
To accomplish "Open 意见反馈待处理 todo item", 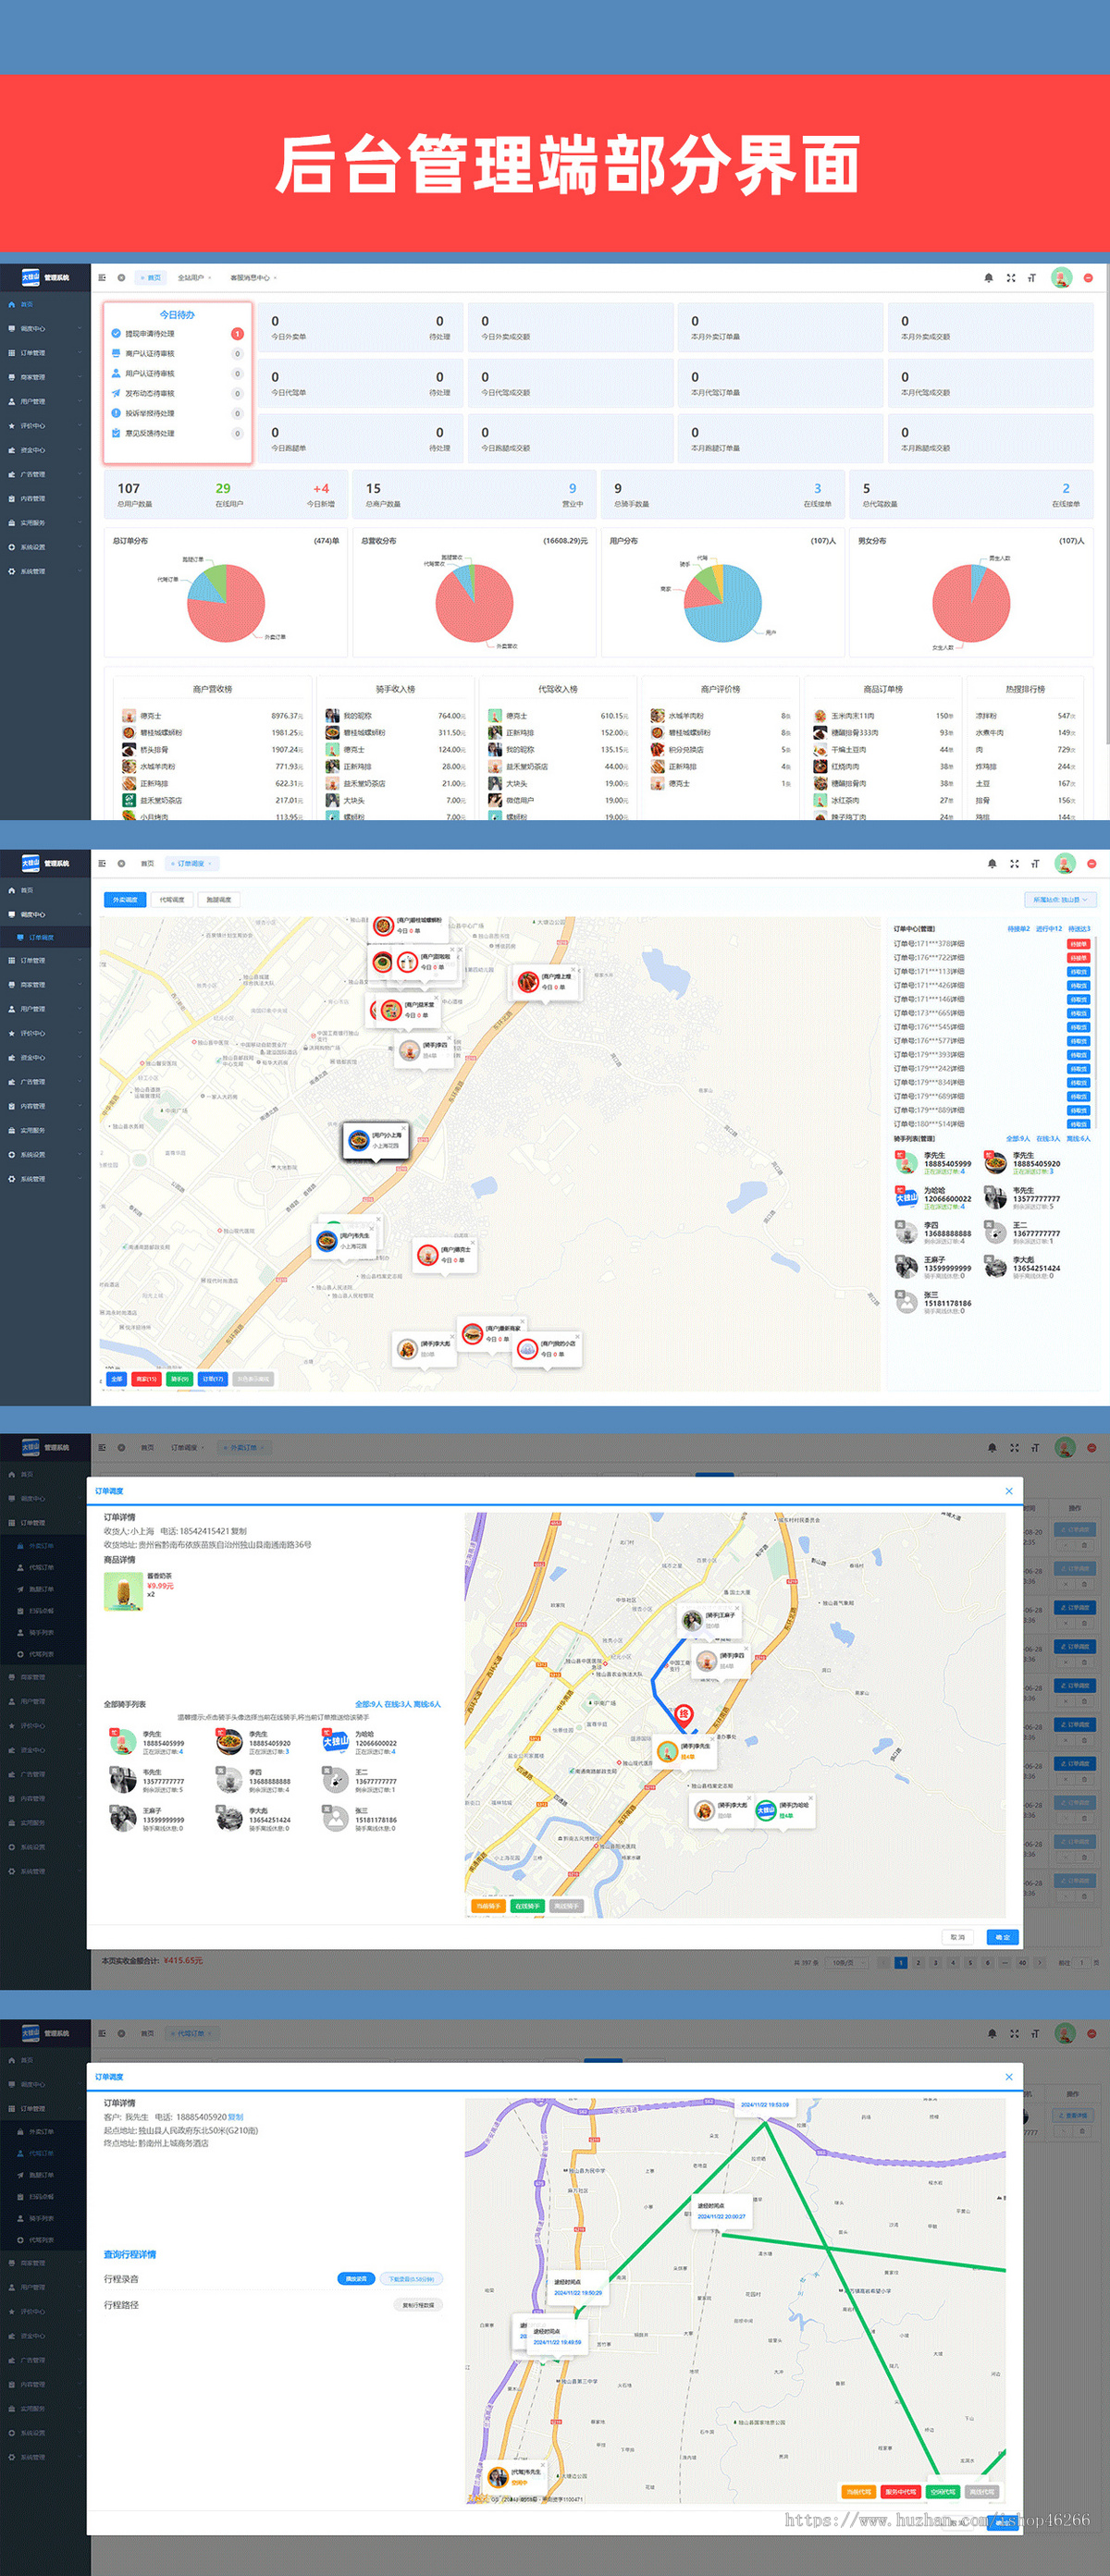I will [x=177, y=433].
